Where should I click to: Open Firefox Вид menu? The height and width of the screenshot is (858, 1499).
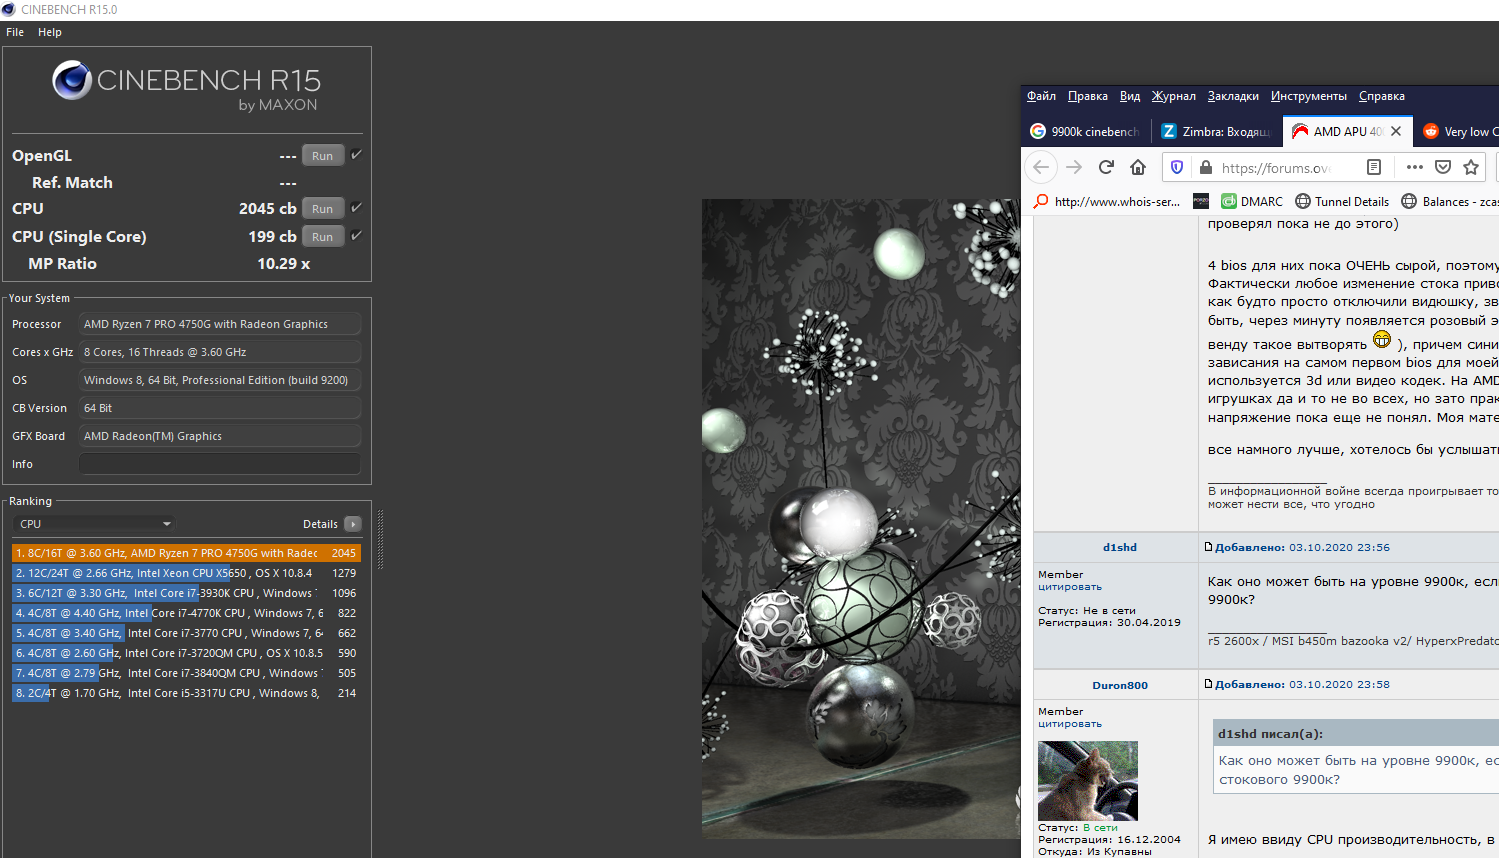[x=1130, y=96]
